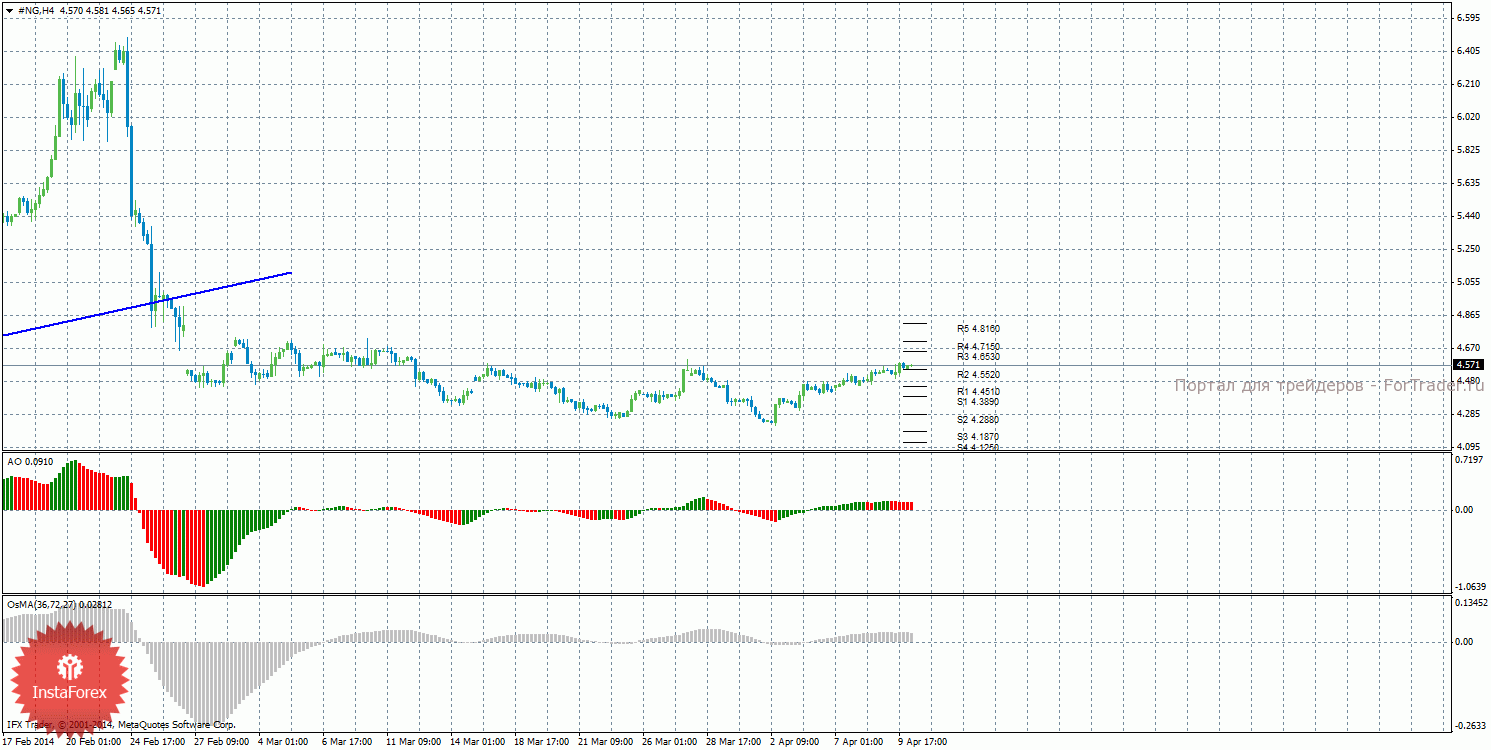Click the ForTrader.ru portal watermark
Screen dimensions: 1491x750
tap(1328, 385)
